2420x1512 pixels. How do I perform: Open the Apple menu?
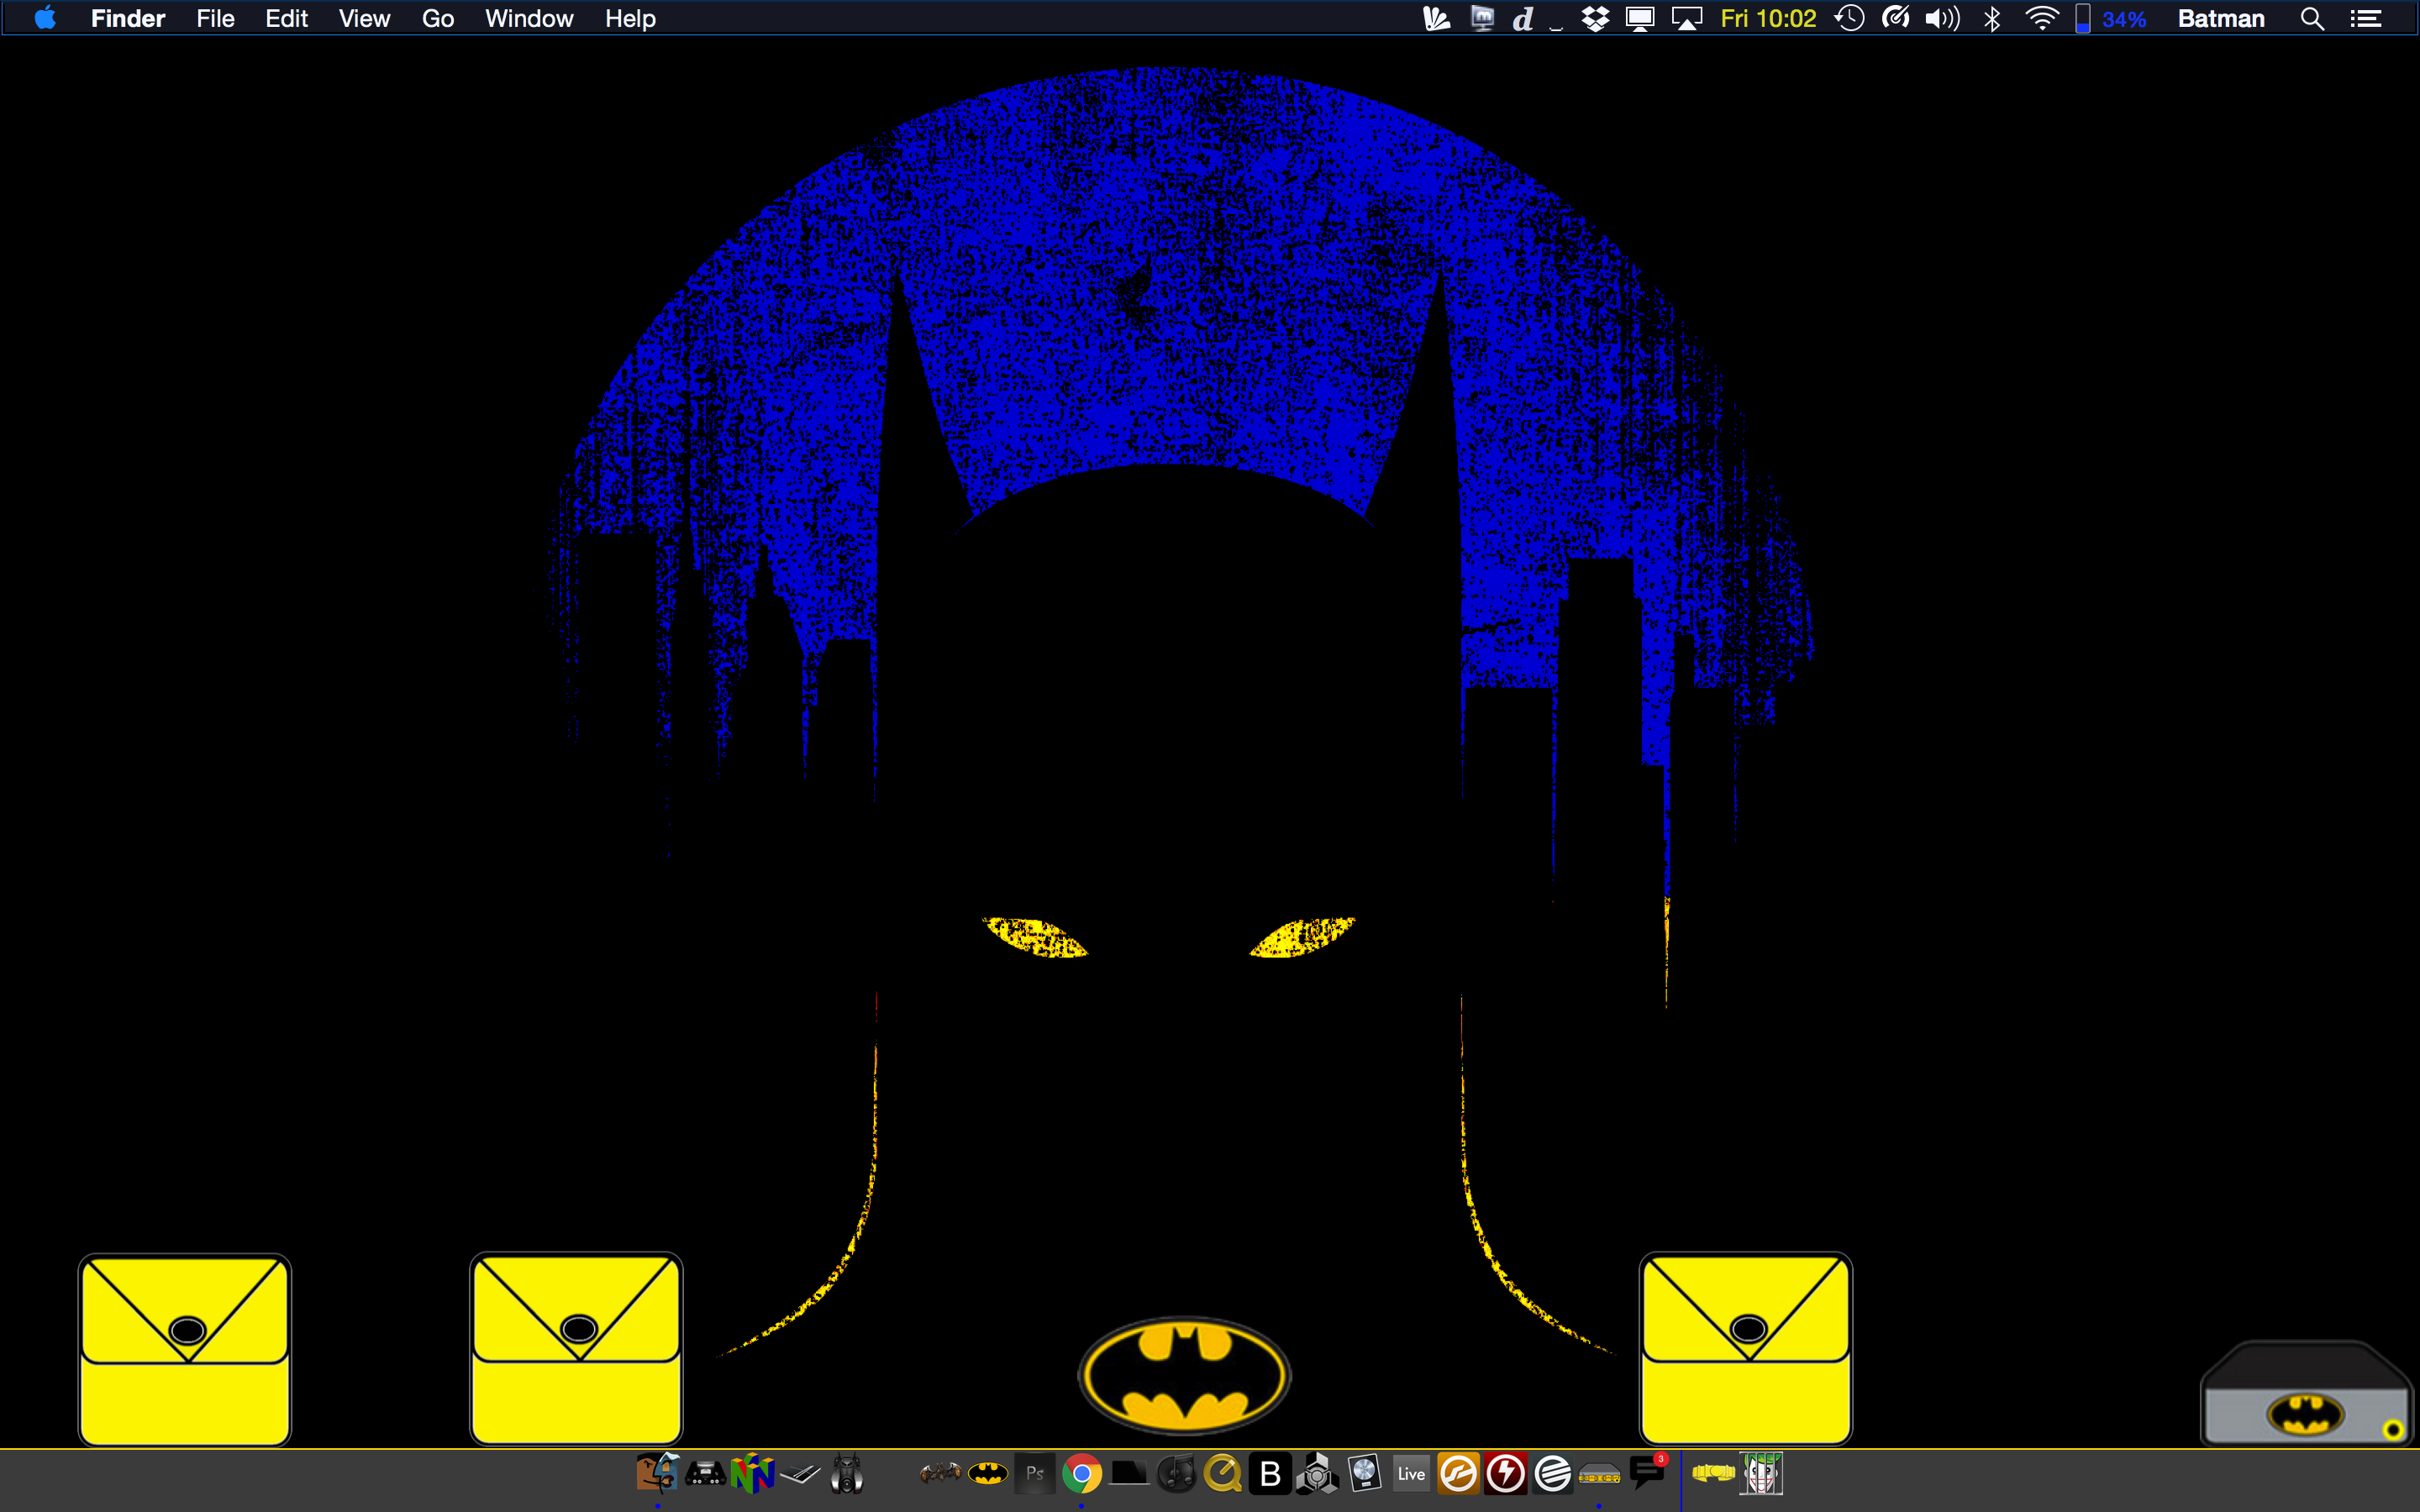pos(45,18)
